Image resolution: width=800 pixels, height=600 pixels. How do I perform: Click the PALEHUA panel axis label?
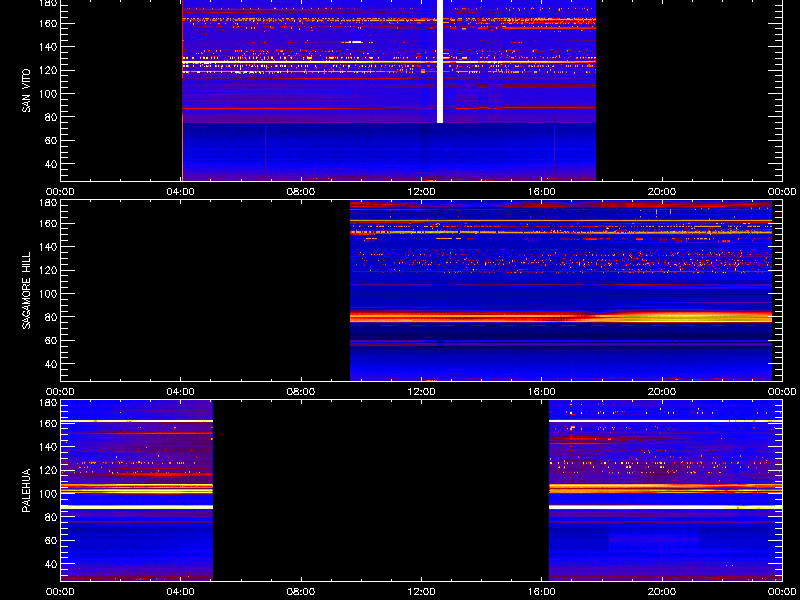click(x=27, y=491)
